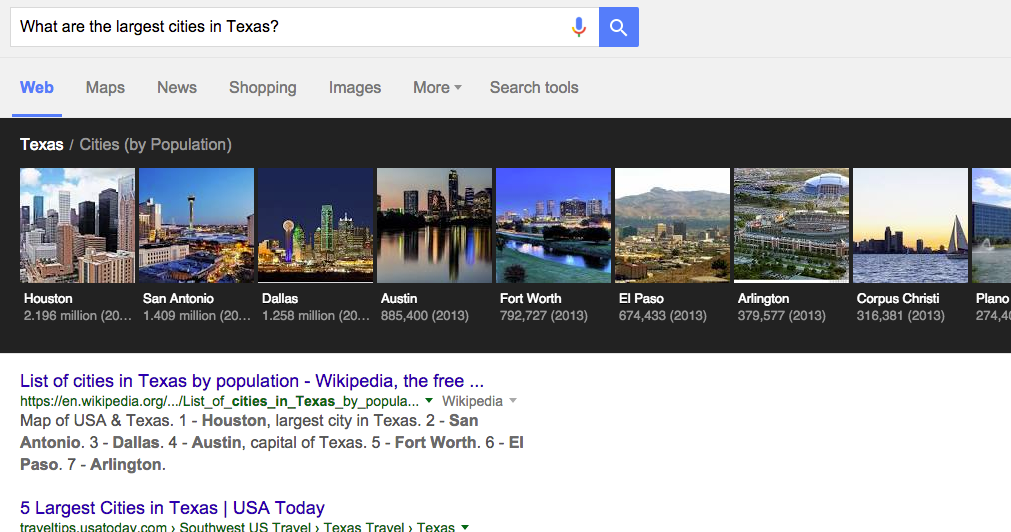Expand the green arrow after USA Today URL
The width and height of the screenshot is (1011, 532).
464,527
